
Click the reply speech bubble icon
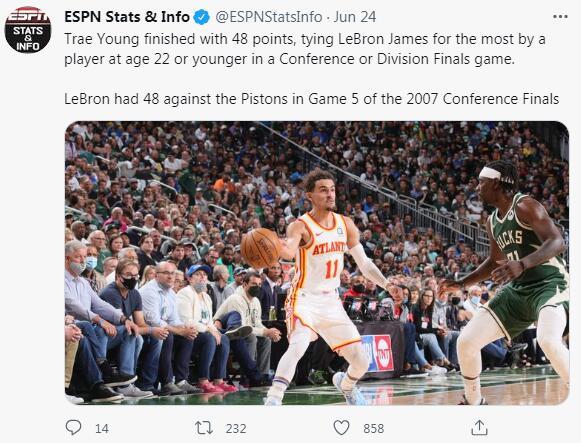tap(73, 427)
